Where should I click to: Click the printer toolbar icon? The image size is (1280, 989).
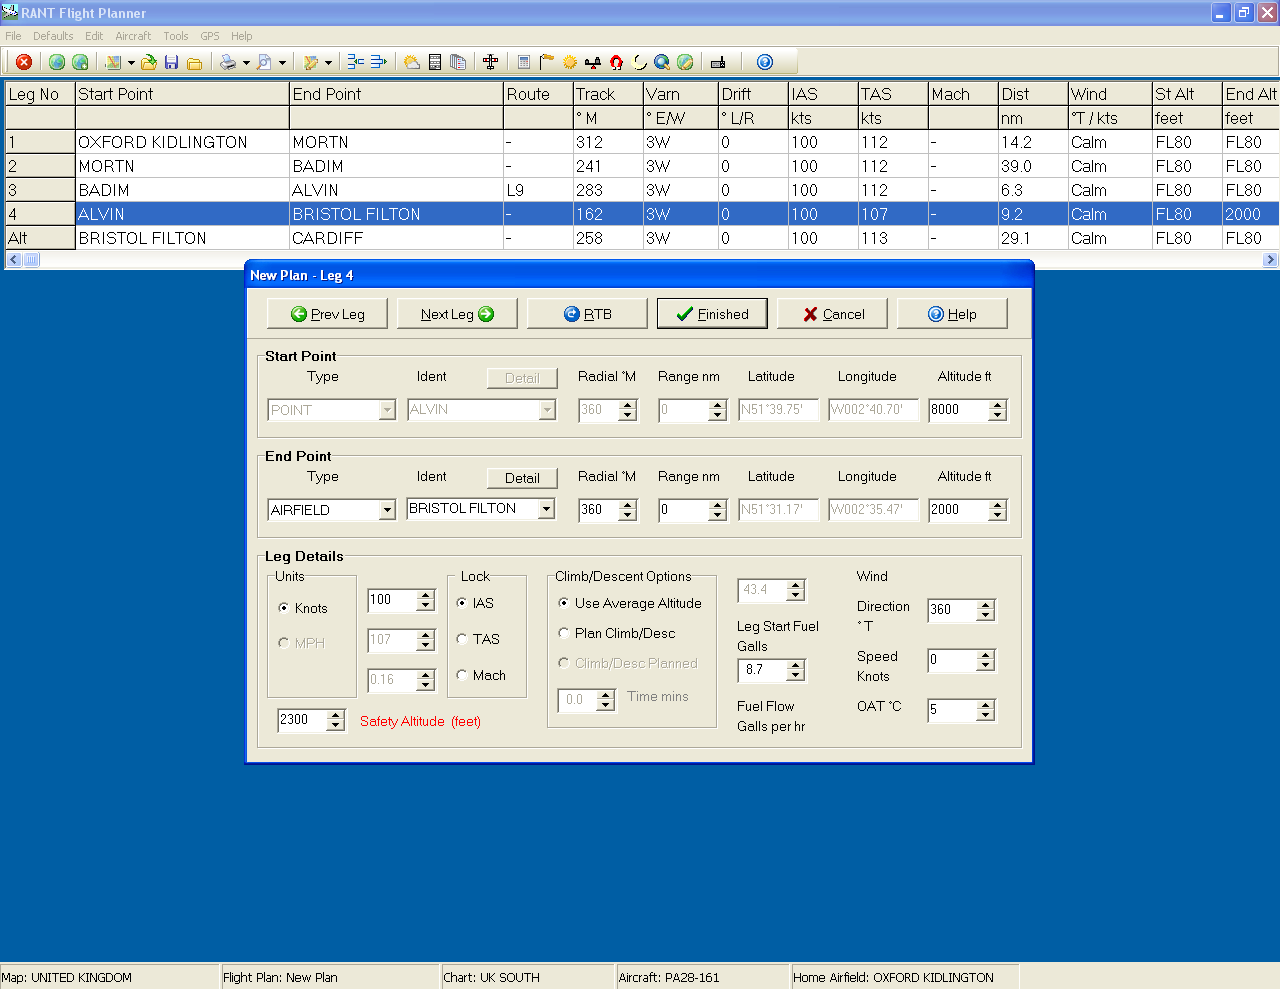[x=228, y=62]
